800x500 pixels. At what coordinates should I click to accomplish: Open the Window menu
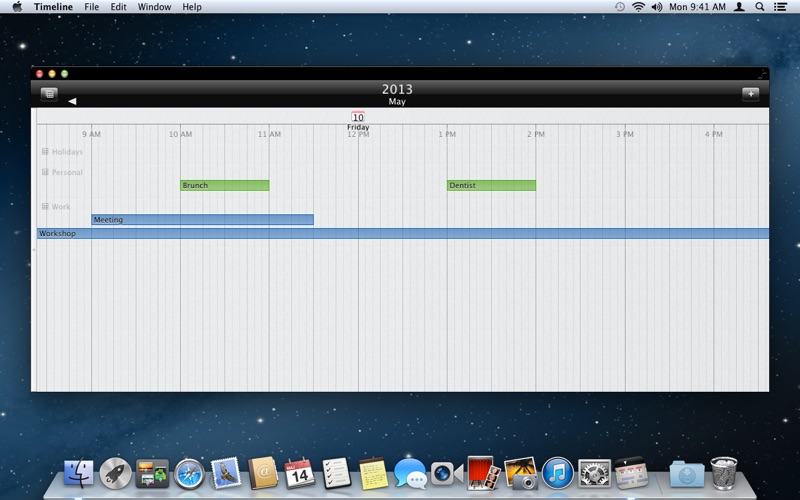tap(154, 7)
